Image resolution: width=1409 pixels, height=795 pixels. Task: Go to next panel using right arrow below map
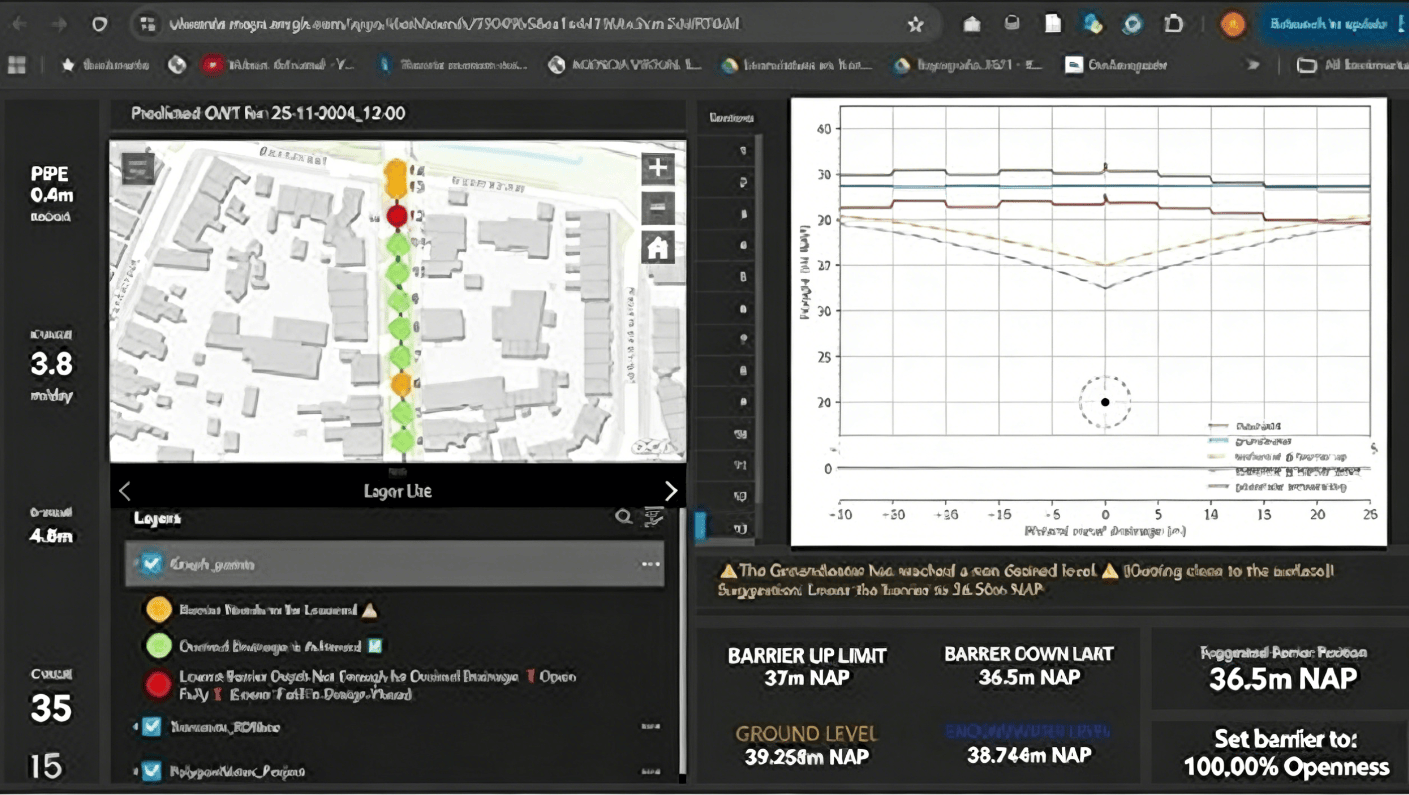pyautogui.click(x=671, y=491)
